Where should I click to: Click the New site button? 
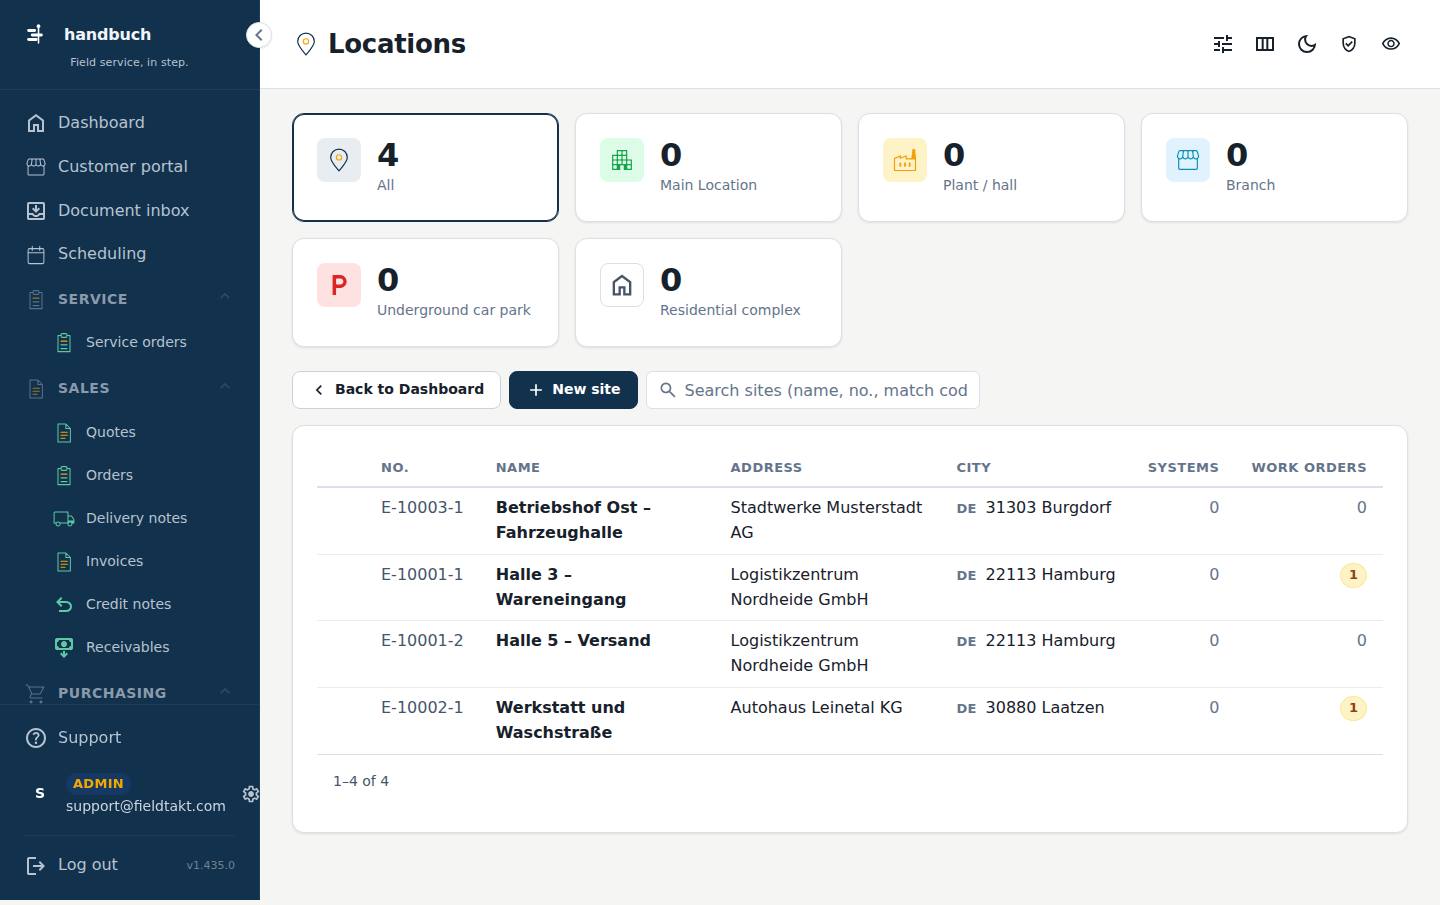[573, 390]
